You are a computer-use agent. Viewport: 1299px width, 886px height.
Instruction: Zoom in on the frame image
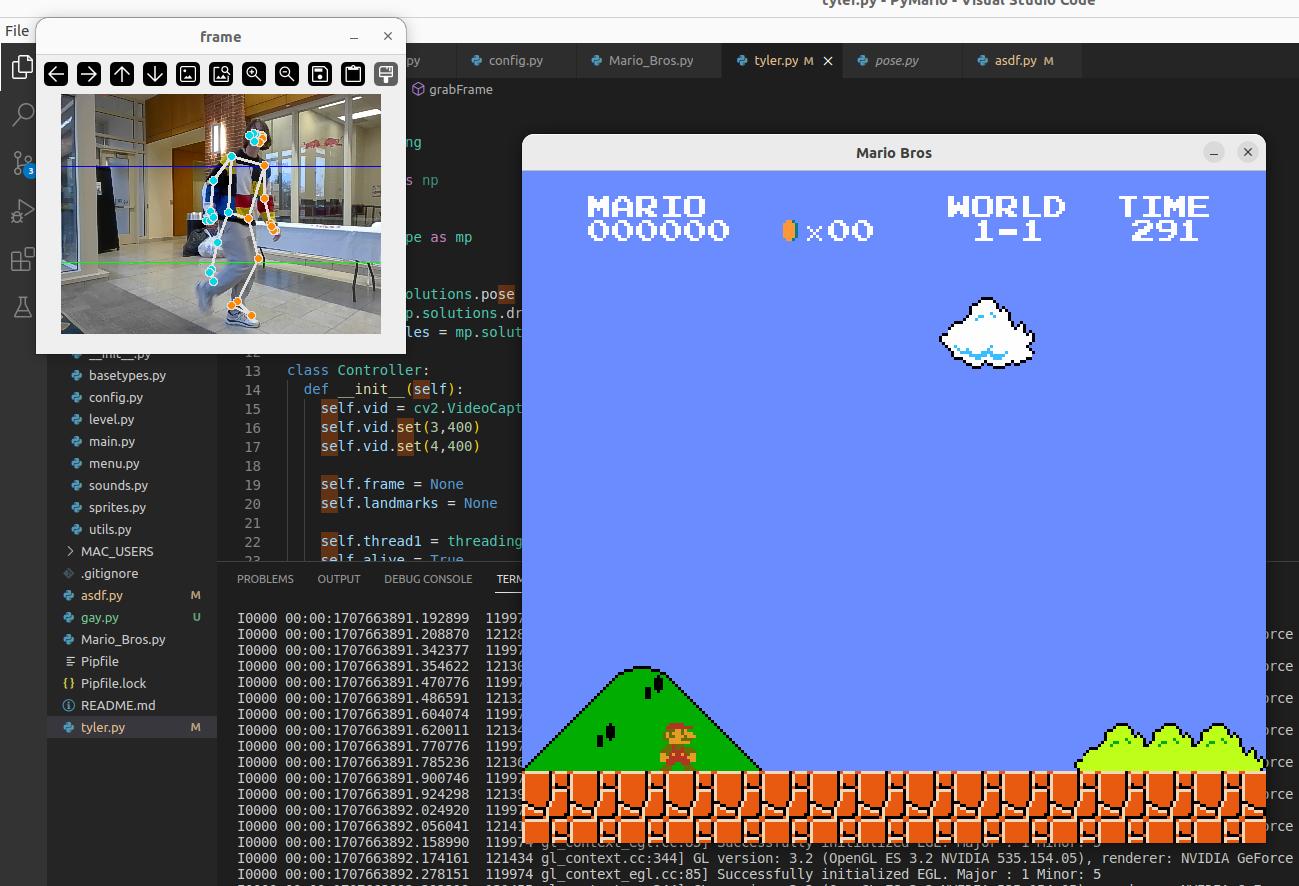254,73
